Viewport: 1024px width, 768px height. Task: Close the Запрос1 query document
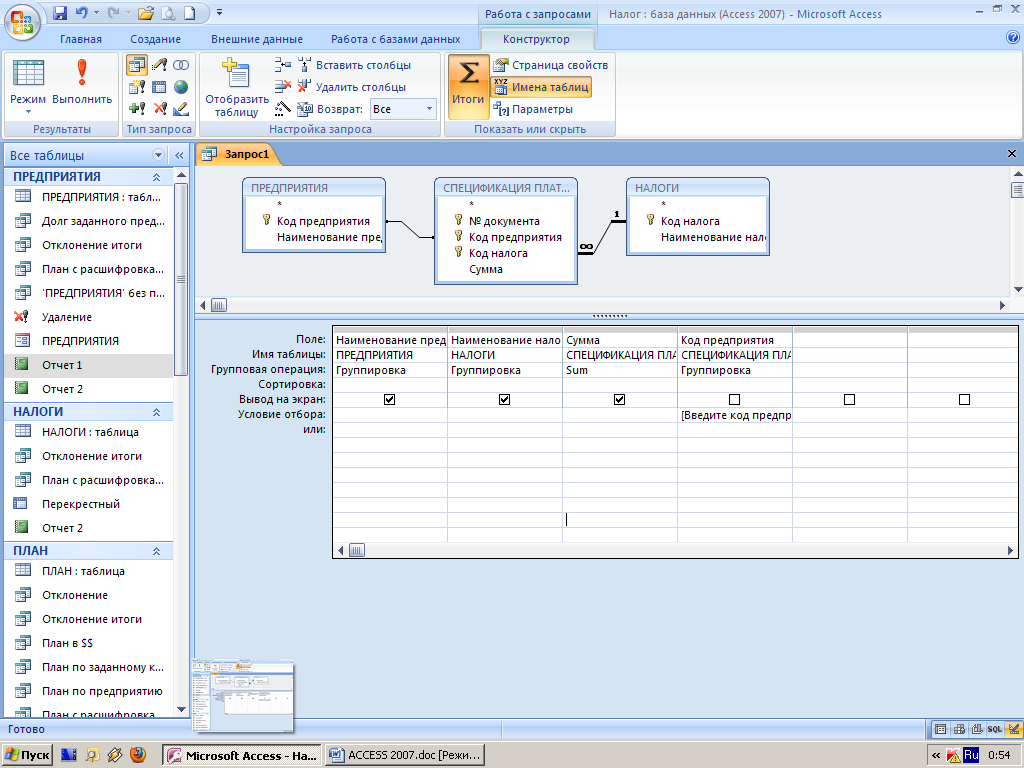tap(1012, 153)
